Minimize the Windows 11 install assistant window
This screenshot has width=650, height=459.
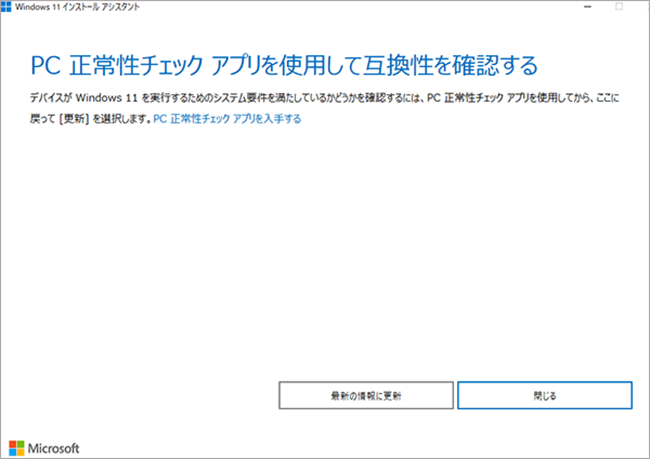coord(587,7)
